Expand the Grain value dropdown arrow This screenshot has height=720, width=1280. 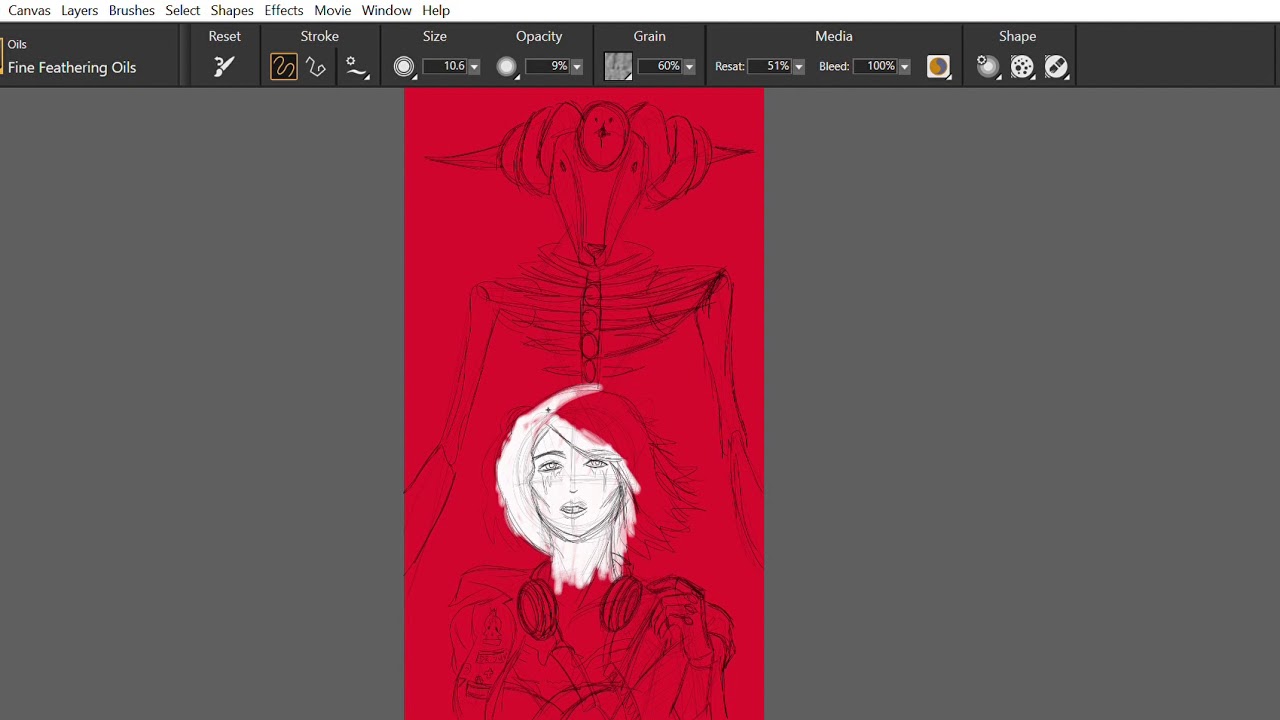689,67
